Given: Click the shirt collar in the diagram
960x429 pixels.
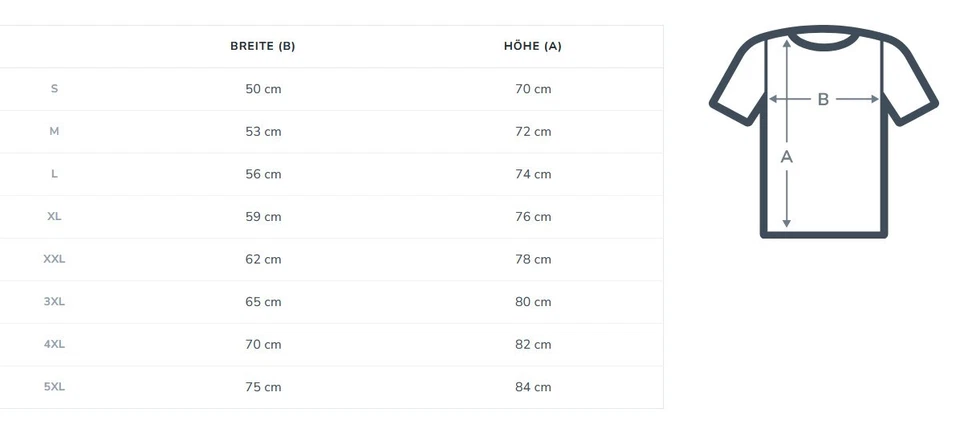Looking at the screenshot, I should click(823, 40).
